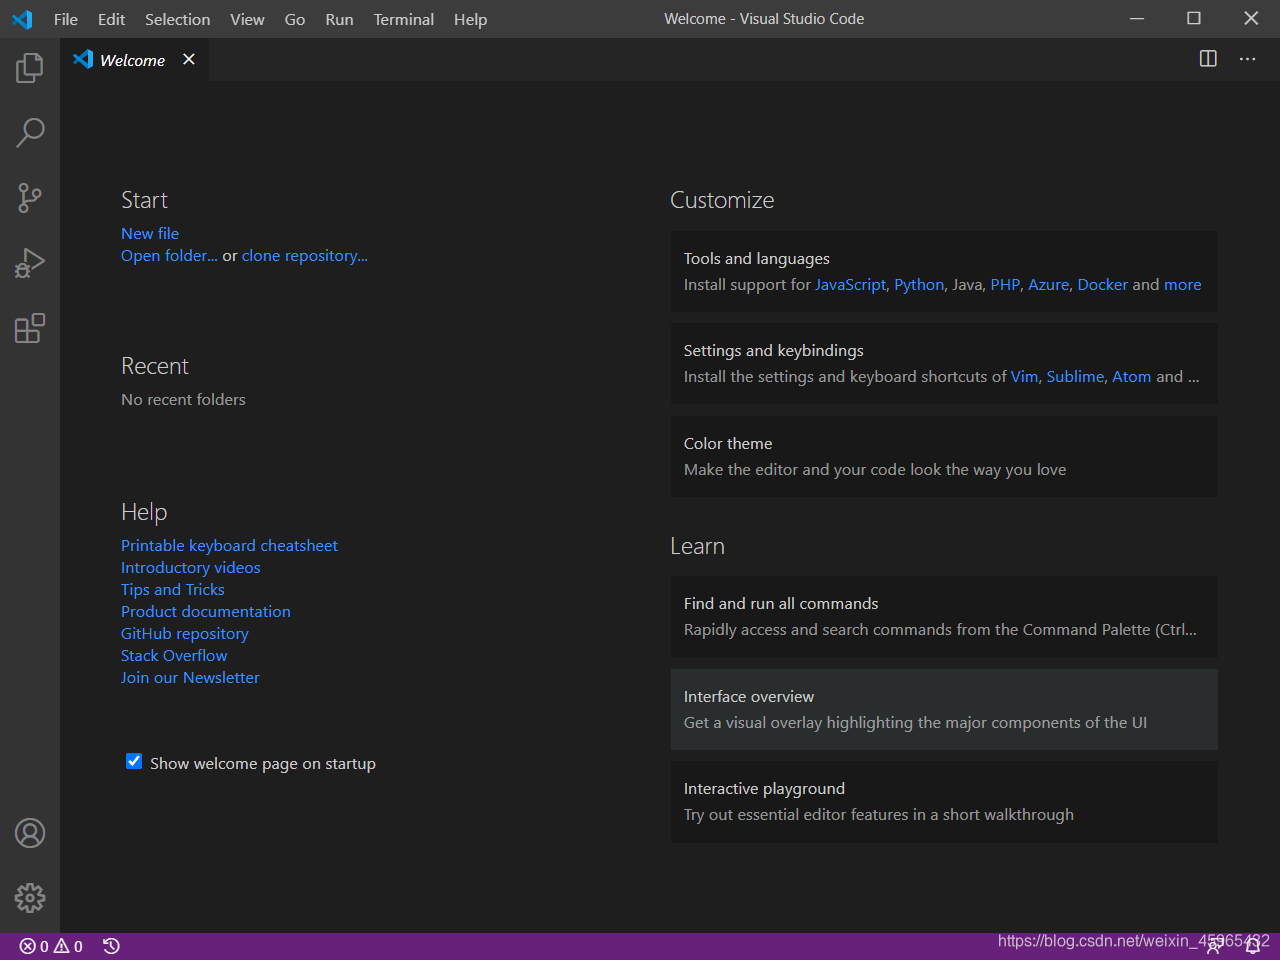1280x960 pixels.
Task: Open Stack Overflow link
Action: 174,655
